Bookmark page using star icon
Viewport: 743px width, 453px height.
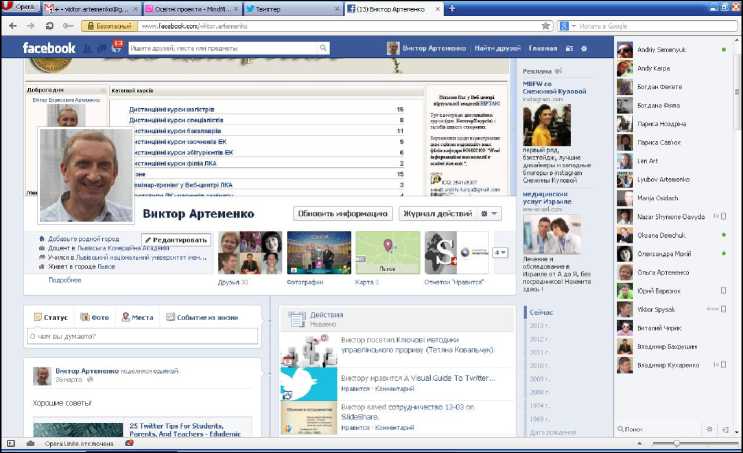[x=545, y=25]
